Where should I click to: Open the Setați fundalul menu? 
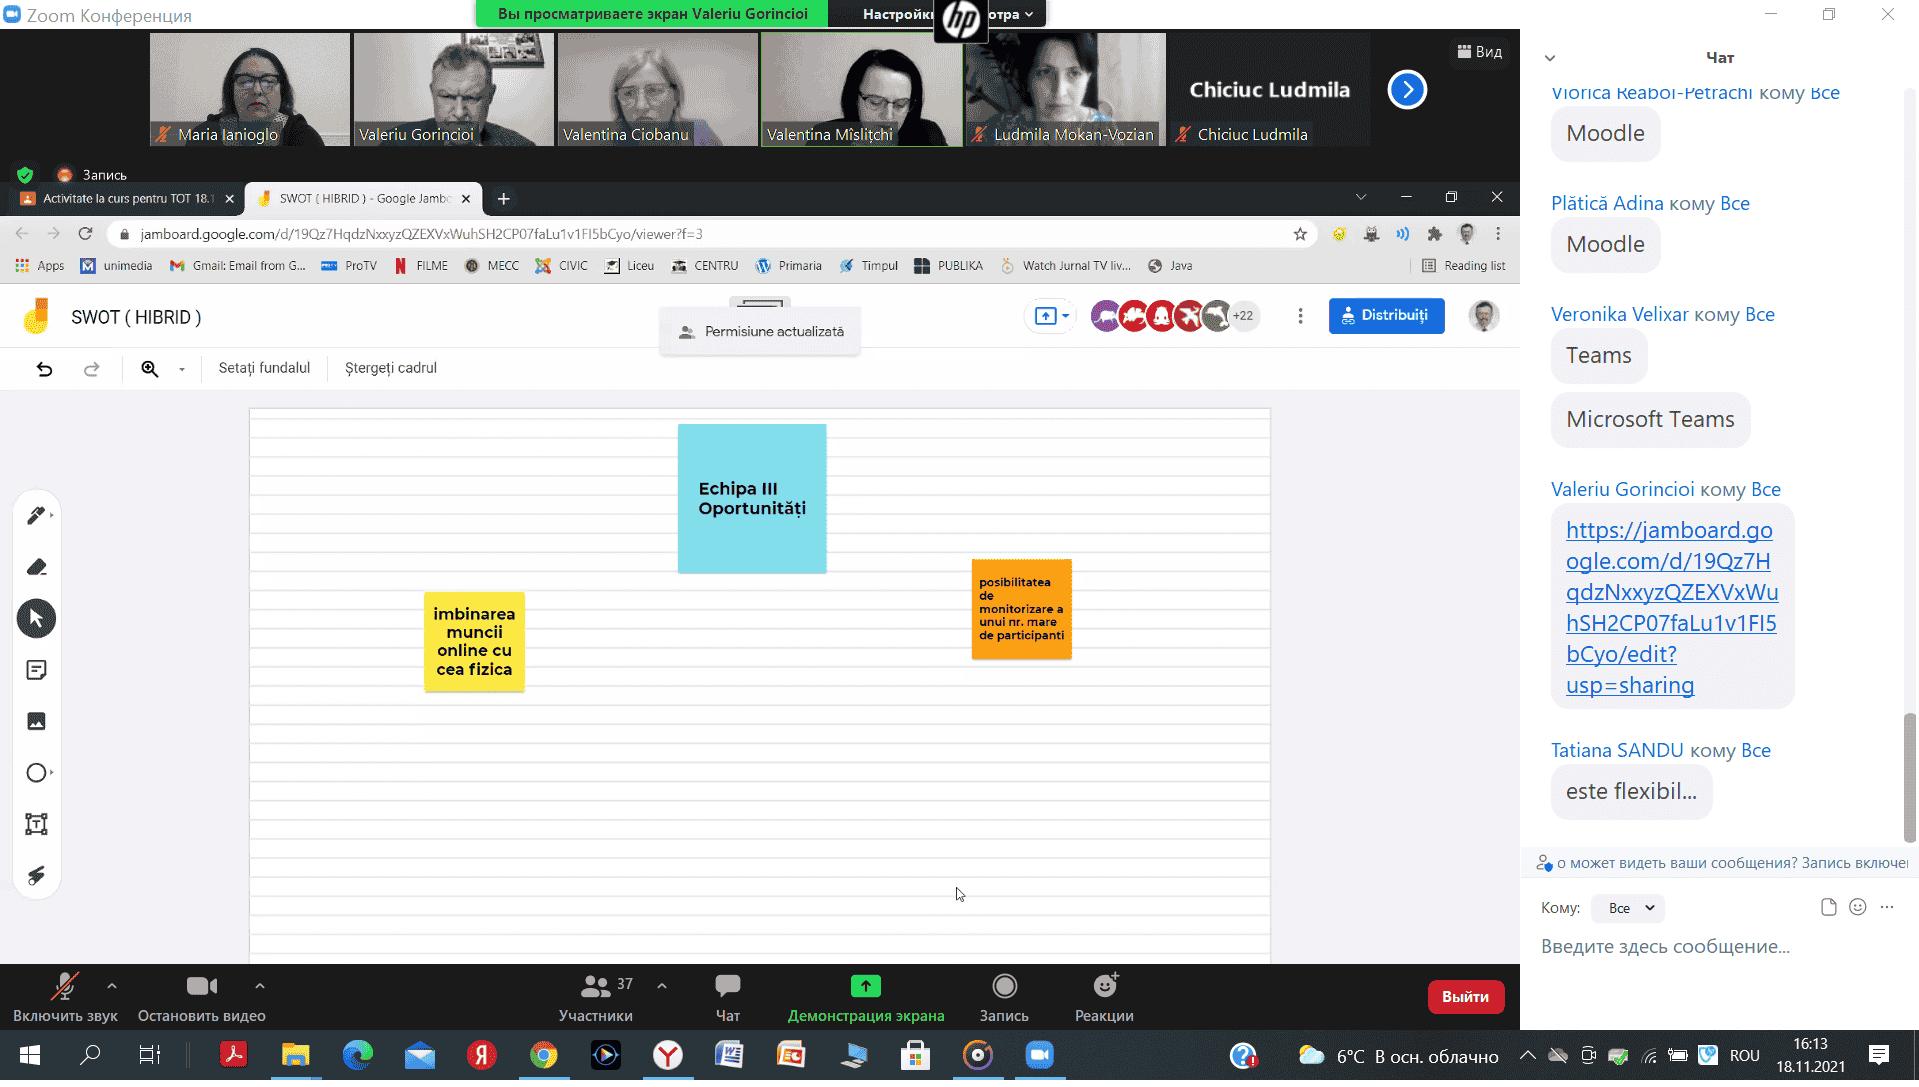tap(264, 368)
